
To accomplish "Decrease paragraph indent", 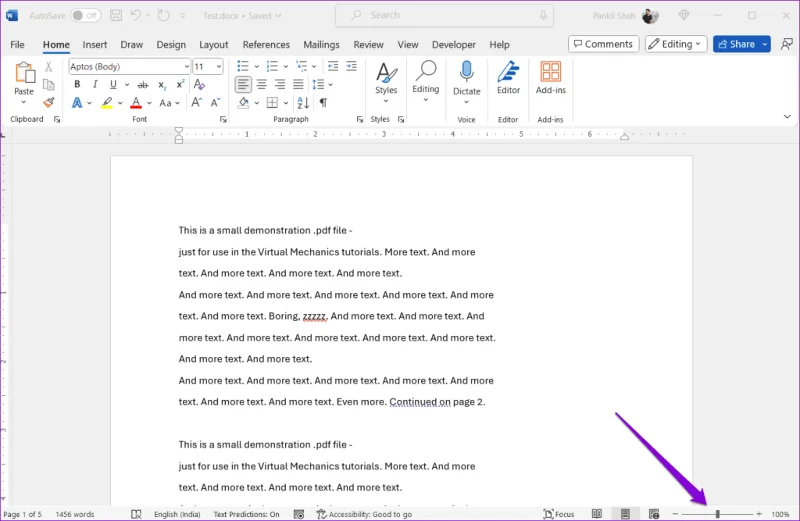I will click(333, 66).
